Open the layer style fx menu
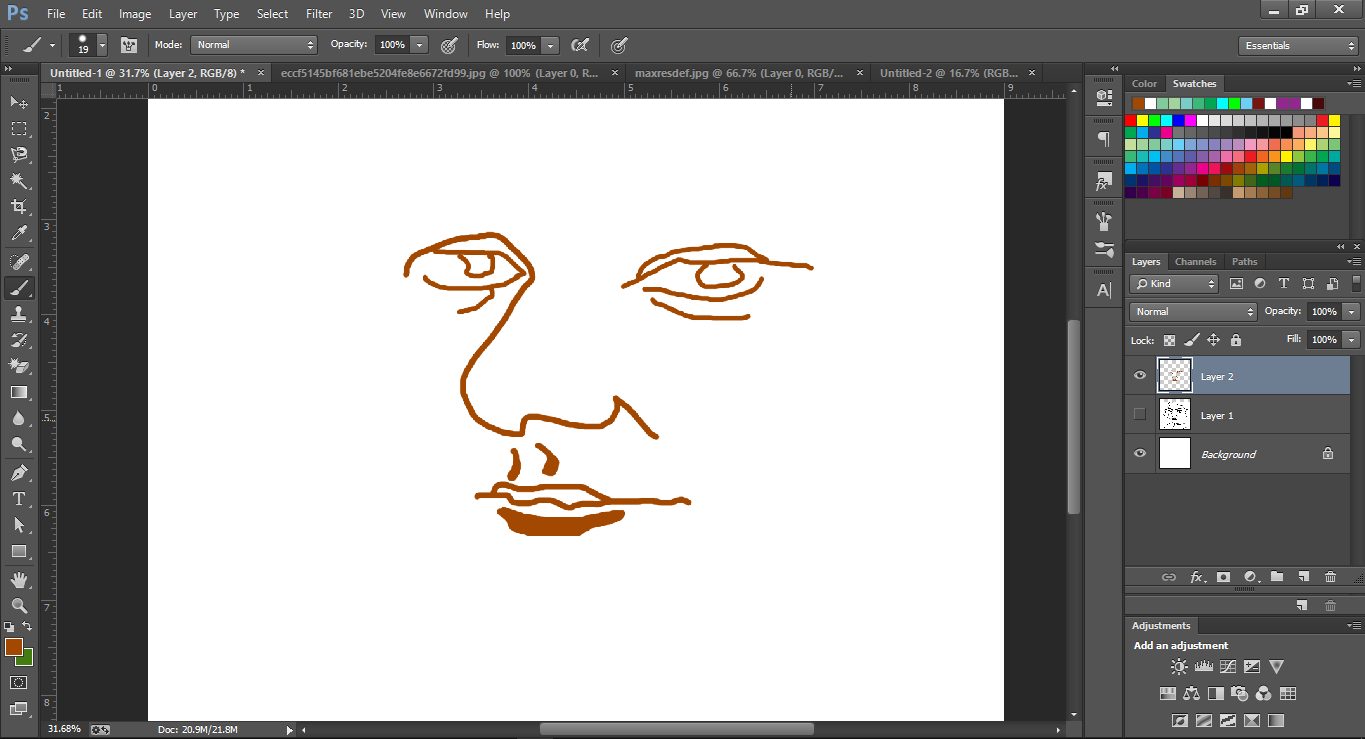 click(1197, 577)
